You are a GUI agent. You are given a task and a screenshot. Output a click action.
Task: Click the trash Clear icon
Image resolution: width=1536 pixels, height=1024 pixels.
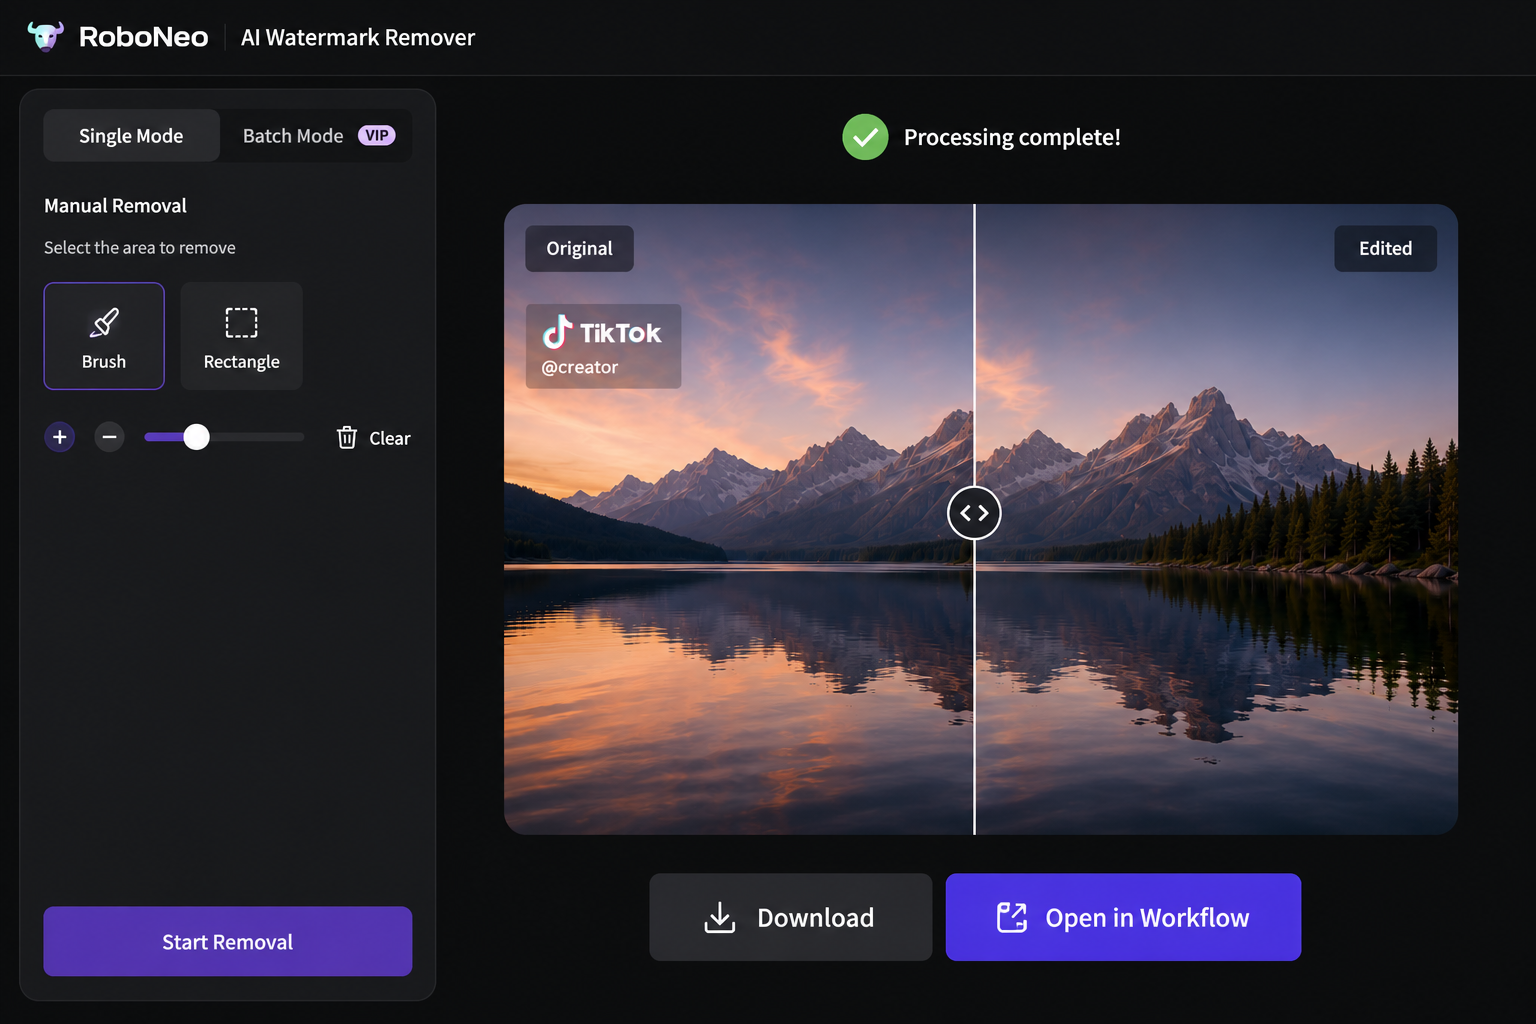(347, 437)
